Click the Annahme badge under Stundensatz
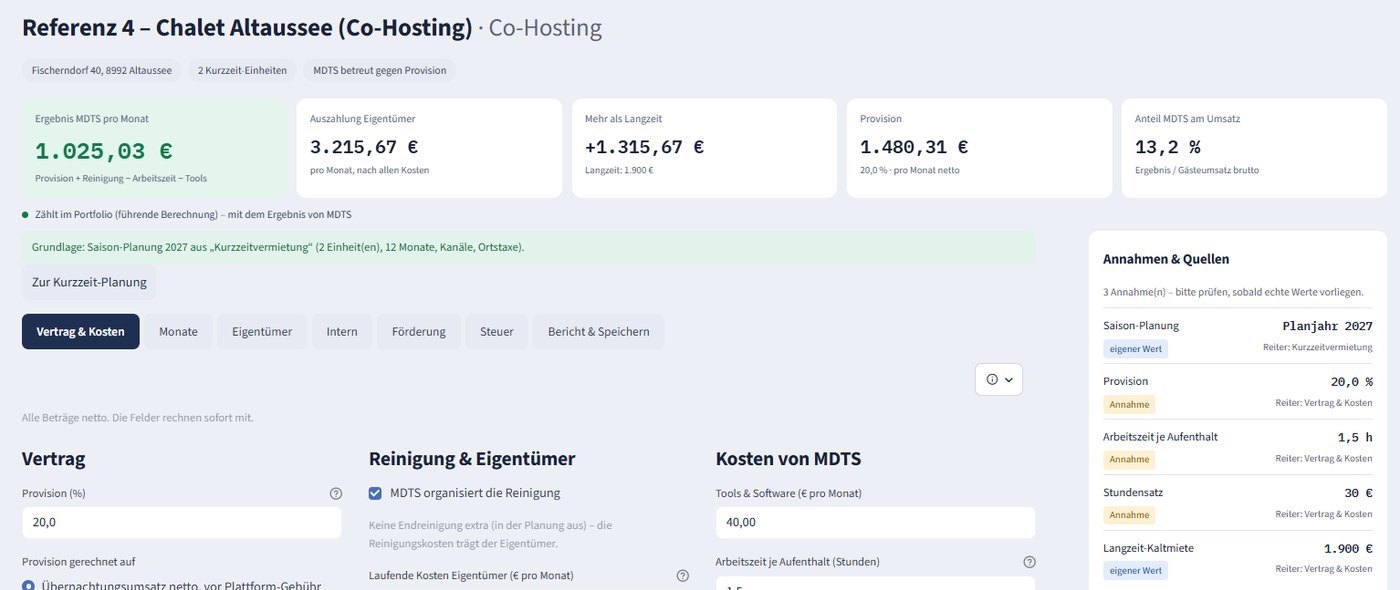Image resolution: width=1400 pixels, height=590 pixels. tap(1129, 515)
